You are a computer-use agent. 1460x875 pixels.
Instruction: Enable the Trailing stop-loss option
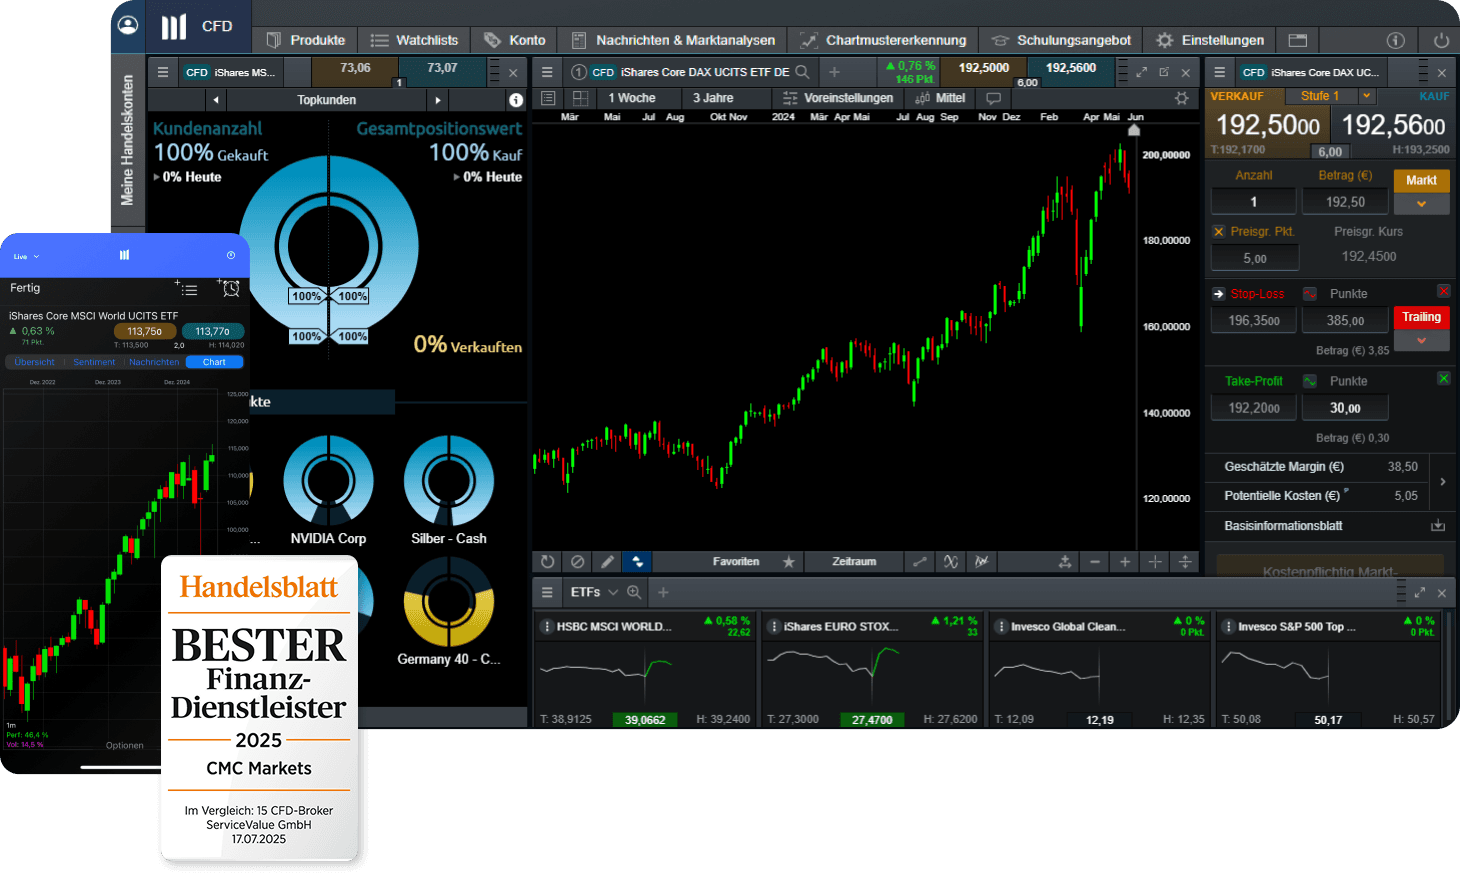[1421, 317]
